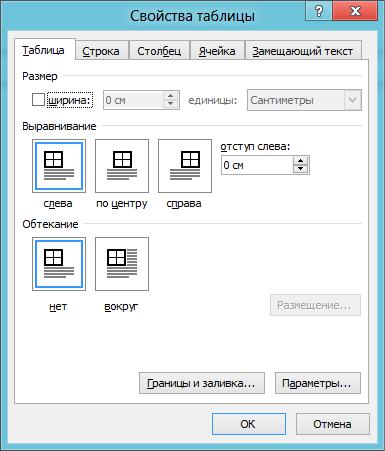Choose center alignment icon (по центру)
This screenshot has width=385, height=451.
click(122, 166)
